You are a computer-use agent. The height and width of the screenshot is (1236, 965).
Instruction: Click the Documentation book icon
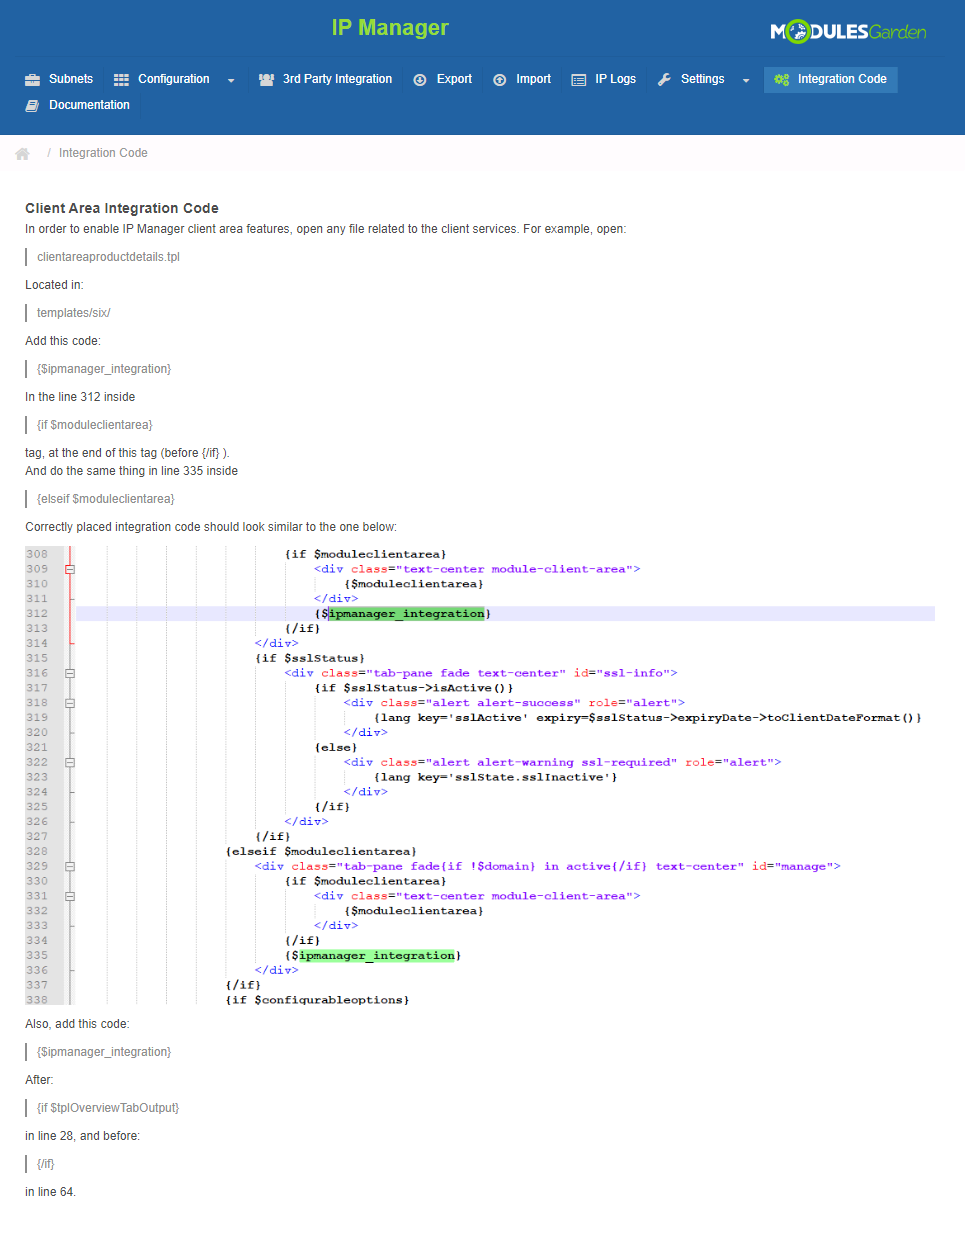(x=32, y=106)
